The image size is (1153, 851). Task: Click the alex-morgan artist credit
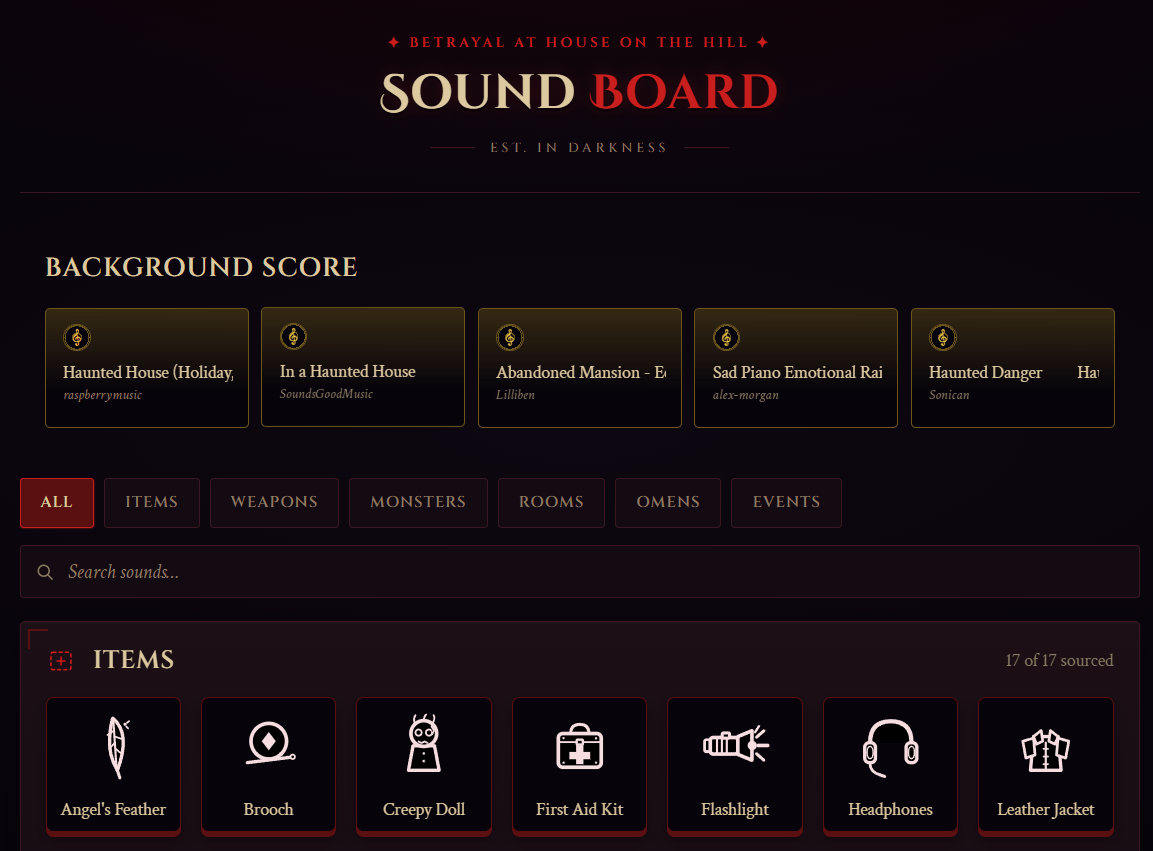(x=746, y=395)
